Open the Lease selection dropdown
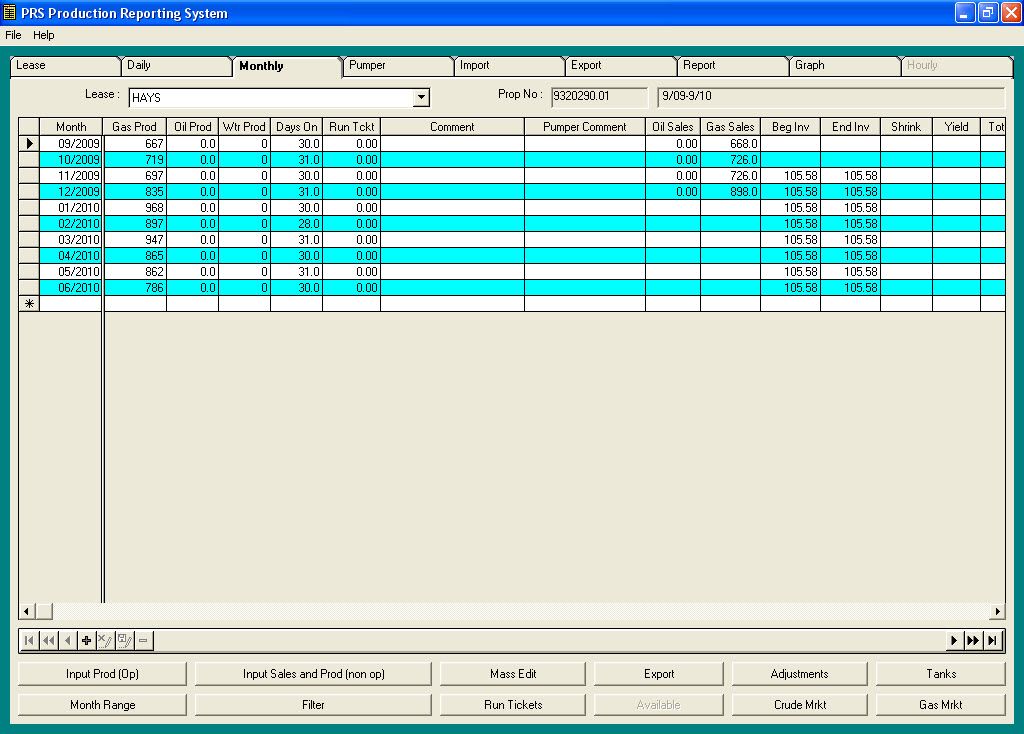1024x734 pixels. point(421,97)
